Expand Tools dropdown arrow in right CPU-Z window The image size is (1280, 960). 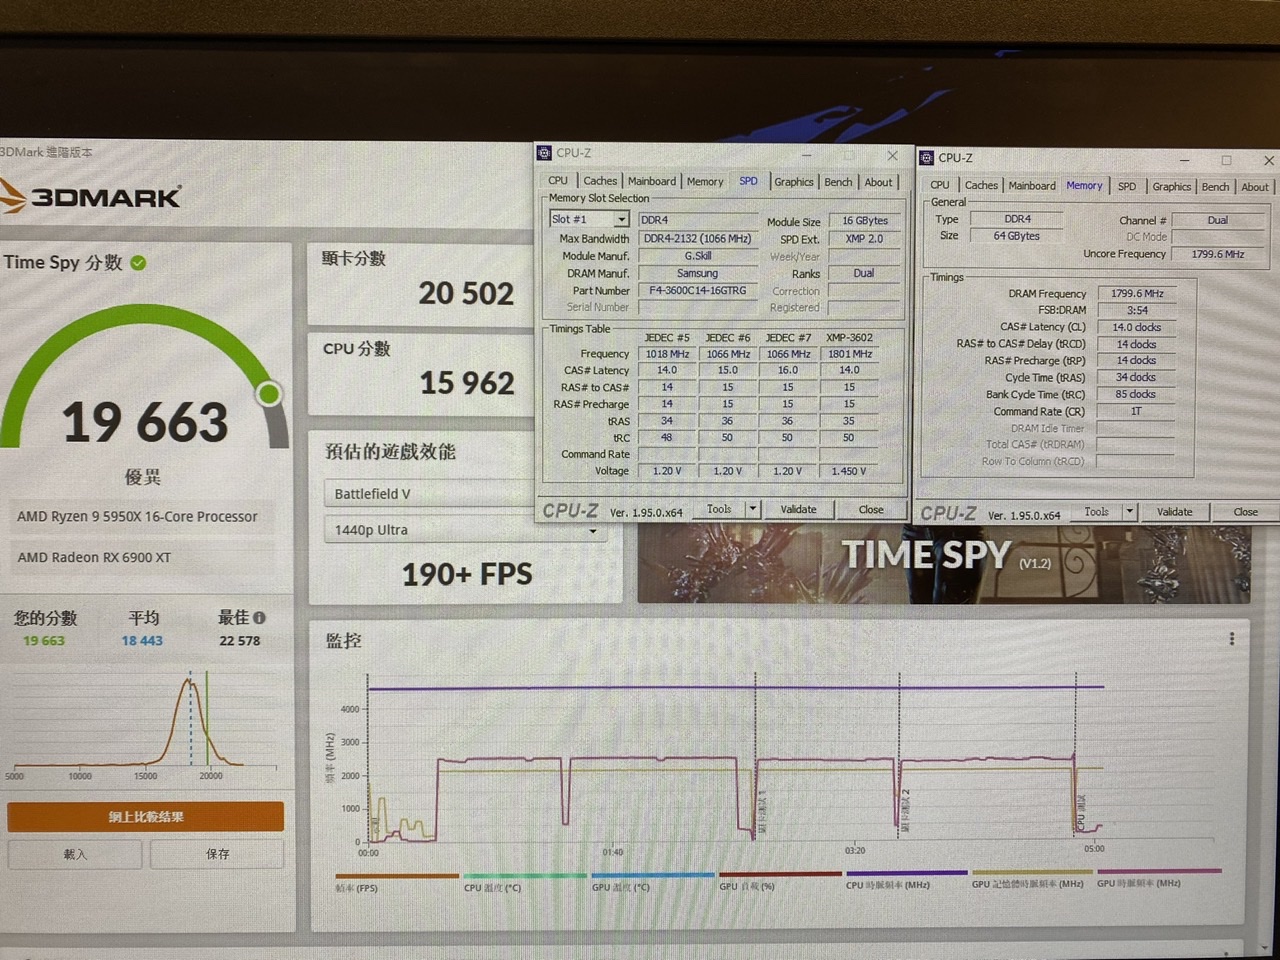(1130, 511)
